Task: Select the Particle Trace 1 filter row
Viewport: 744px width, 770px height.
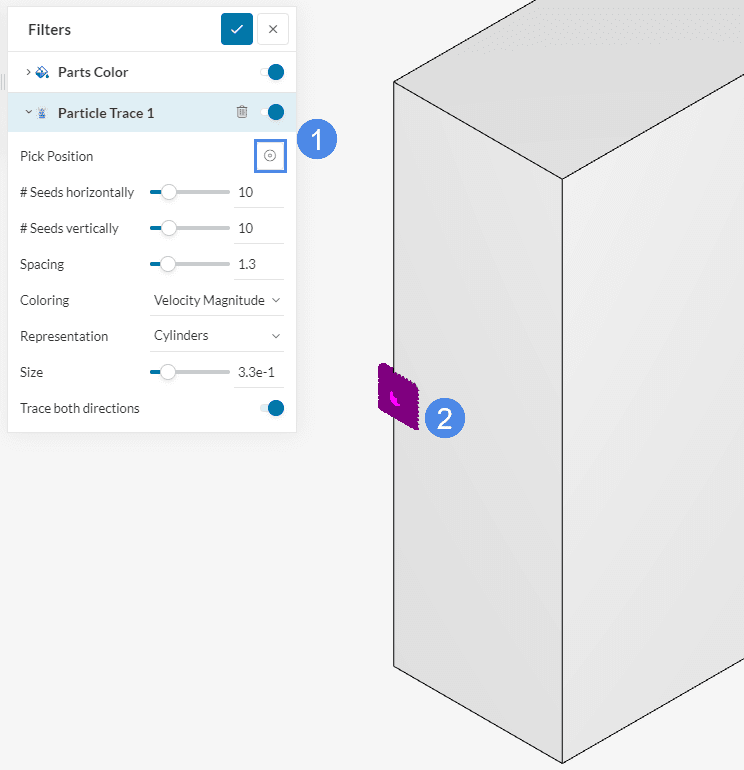Action: pyautogui.click(x=130, y=113)
